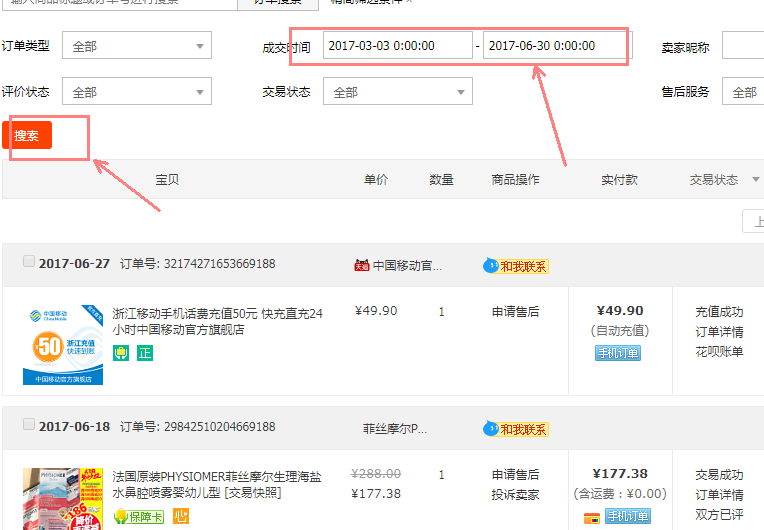Click the [交易快照] snapshot link
This screenshot has width=764, height=530.
[x=253, y=493]
